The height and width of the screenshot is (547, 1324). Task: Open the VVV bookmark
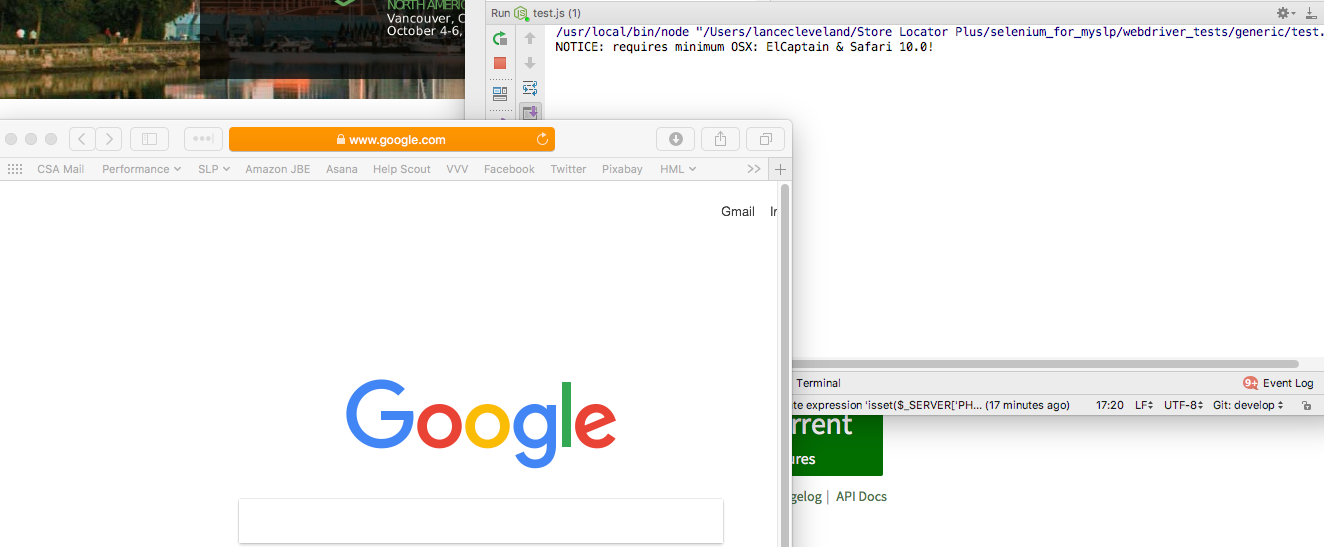click(x=457, y=169)
